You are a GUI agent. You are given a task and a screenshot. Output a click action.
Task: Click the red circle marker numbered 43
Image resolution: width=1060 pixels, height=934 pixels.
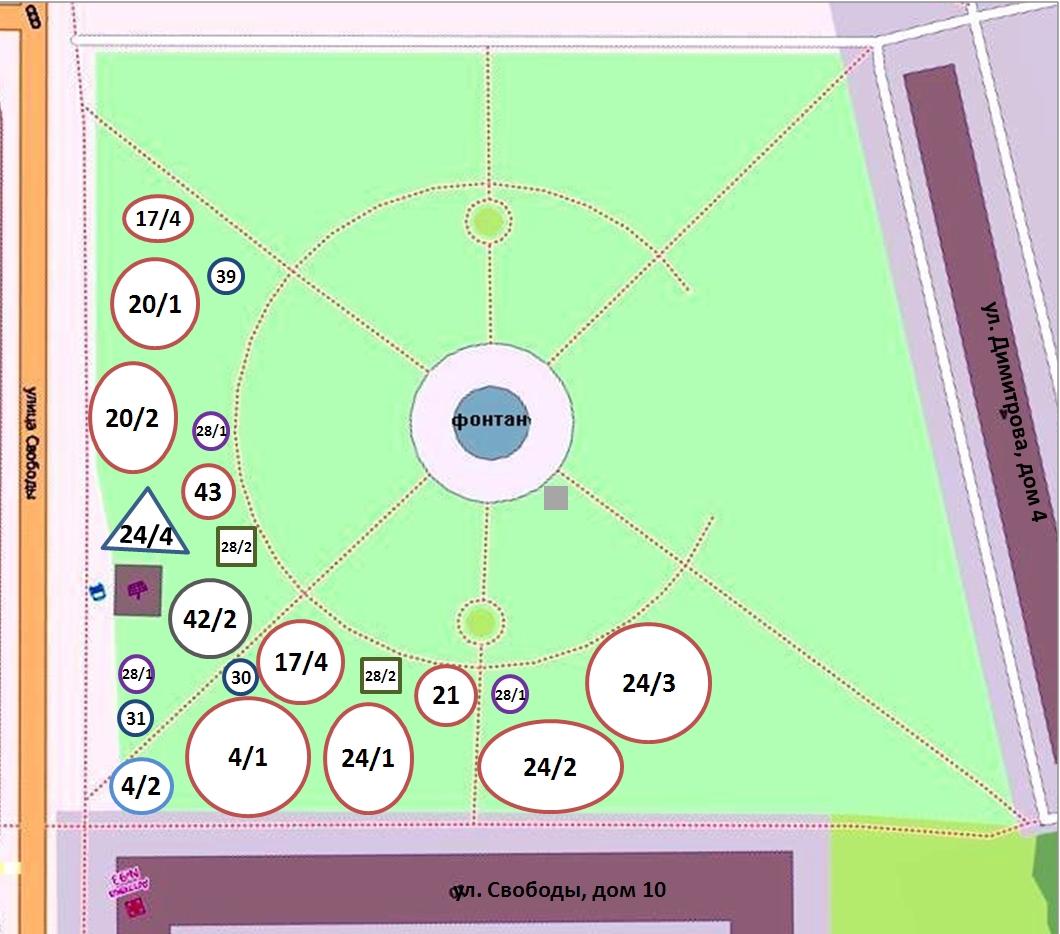pos(208,492)
